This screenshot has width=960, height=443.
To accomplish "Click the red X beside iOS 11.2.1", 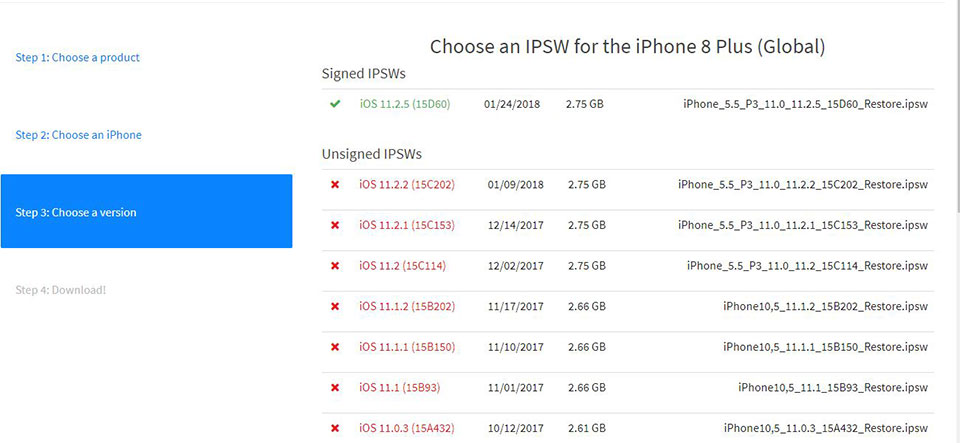I will click(335, 225).
